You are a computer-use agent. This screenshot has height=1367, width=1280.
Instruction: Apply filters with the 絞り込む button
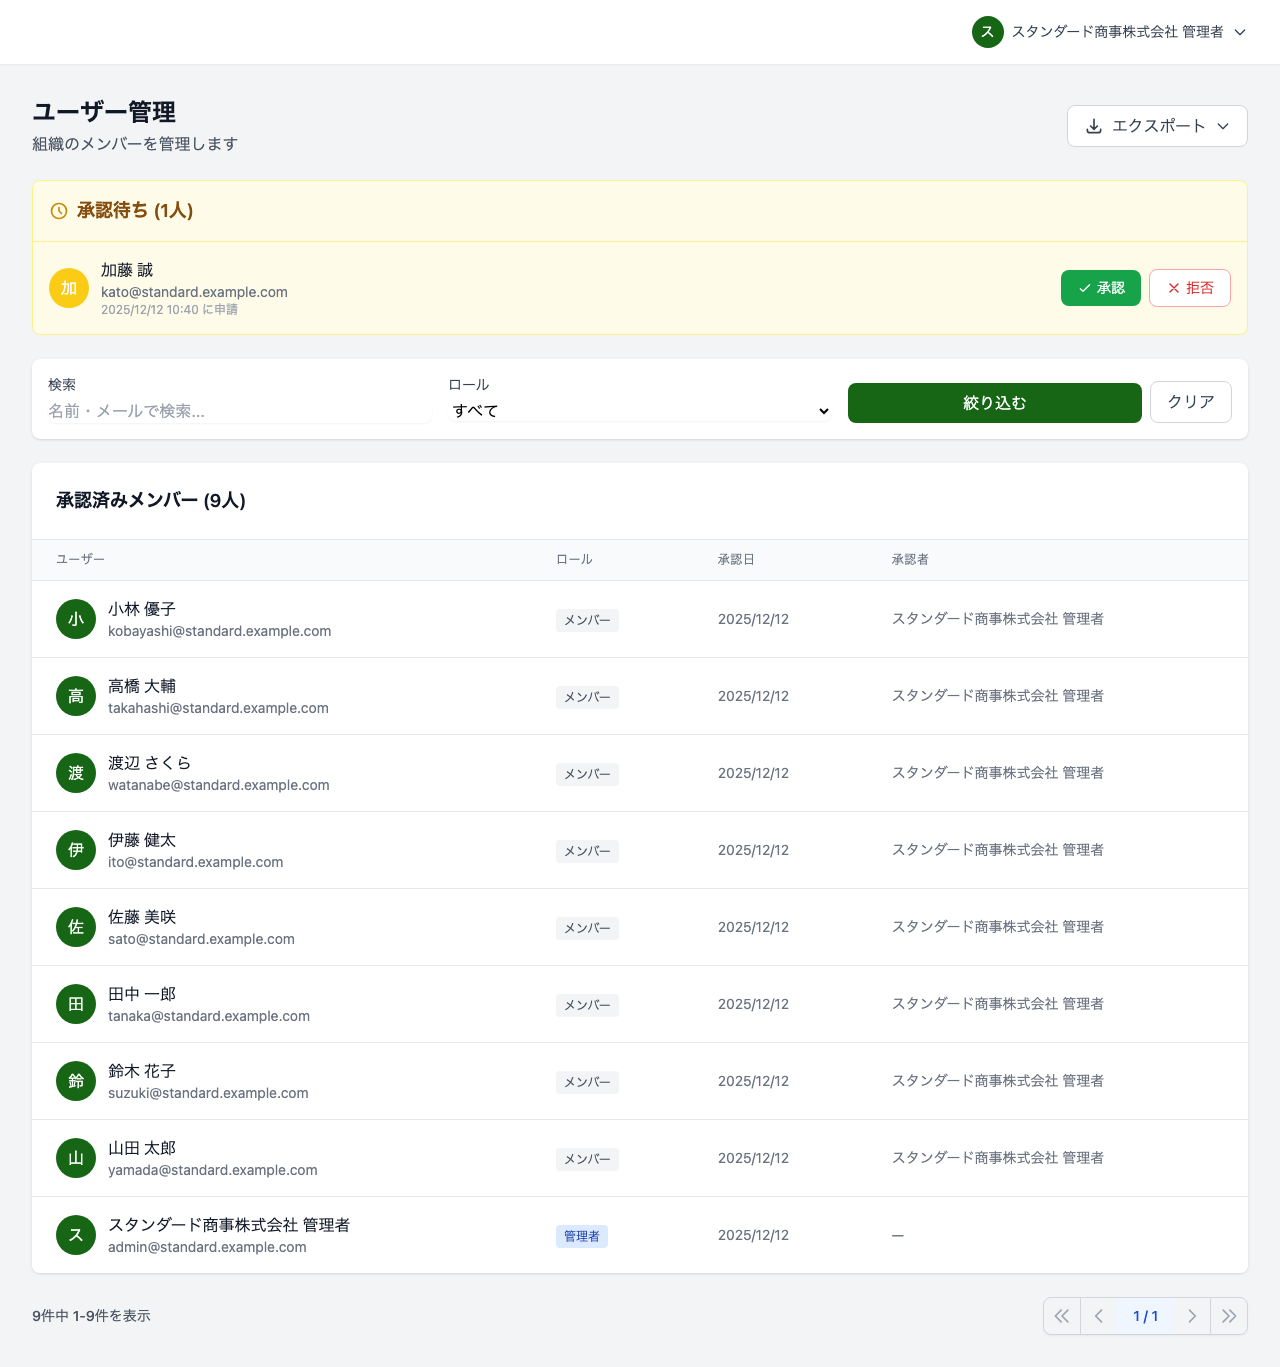point(993,402)
